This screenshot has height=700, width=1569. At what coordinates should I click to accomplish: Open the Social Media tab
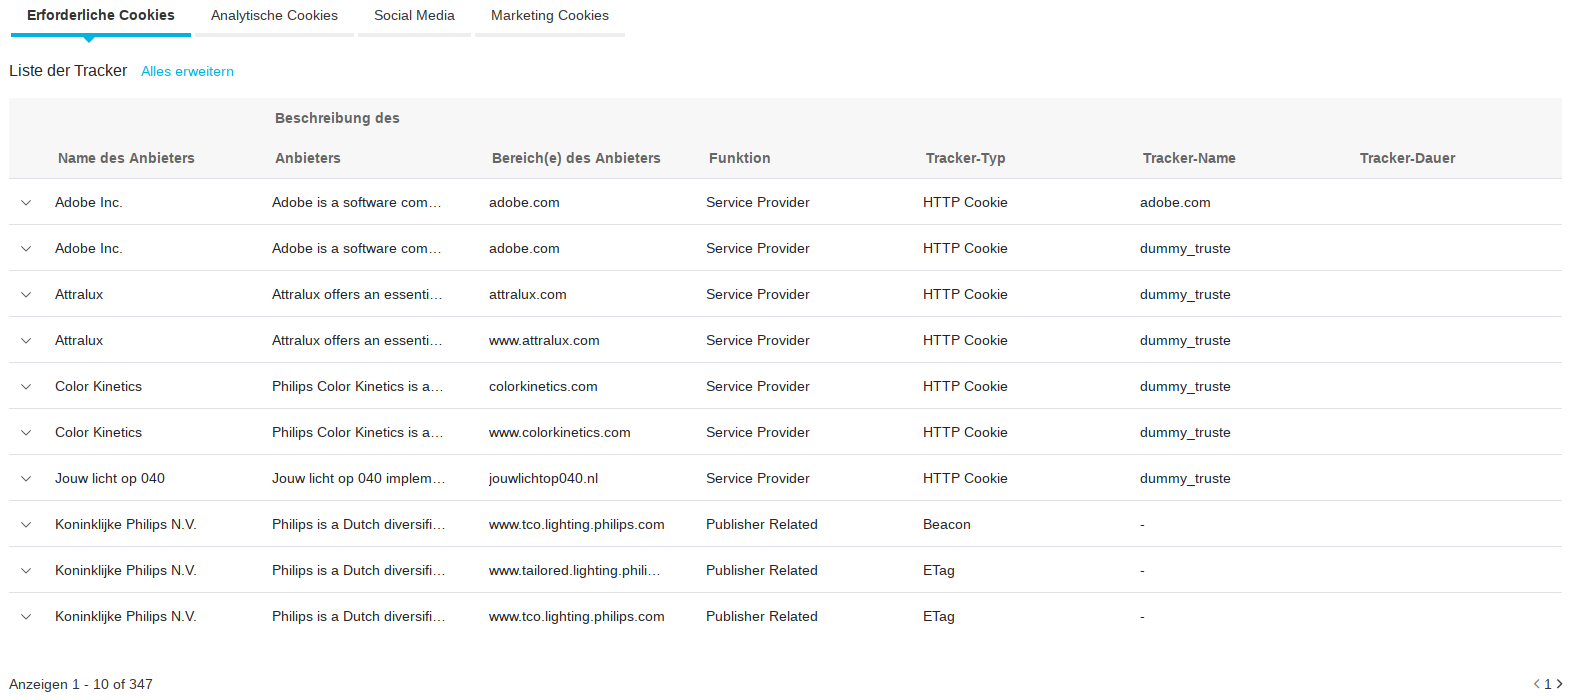414,16
